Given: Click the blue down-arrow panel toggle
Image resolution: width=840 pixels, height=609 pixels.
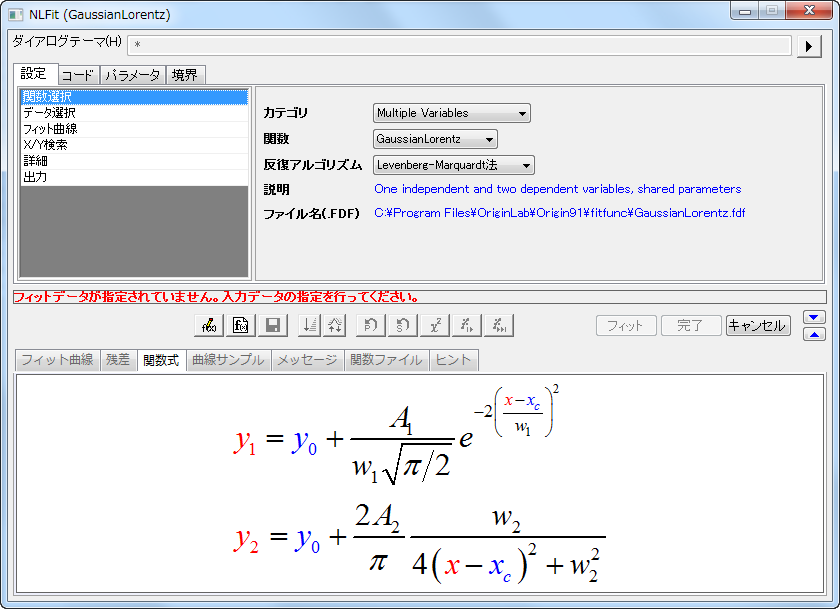Looking at the screenshot, I should (x=814, y=317).
